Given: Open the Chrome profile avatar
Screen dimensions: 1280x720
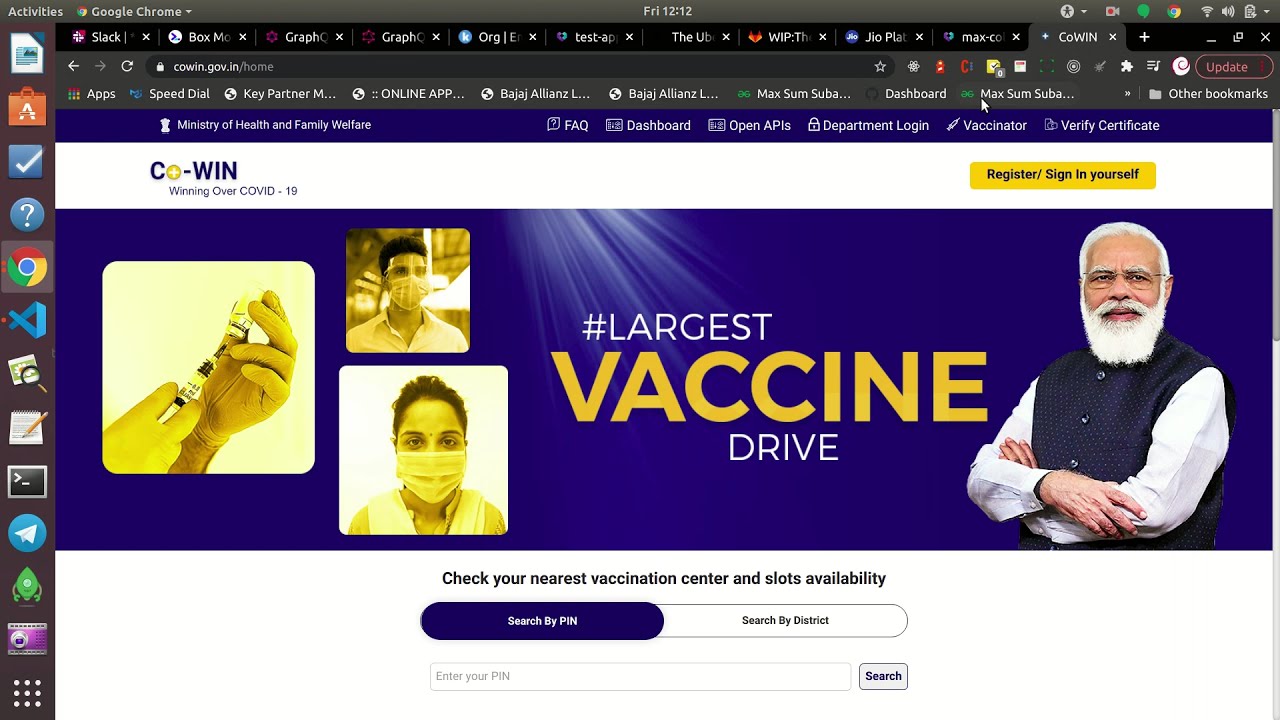Looking at the screenshot, I should point(1181,66).
